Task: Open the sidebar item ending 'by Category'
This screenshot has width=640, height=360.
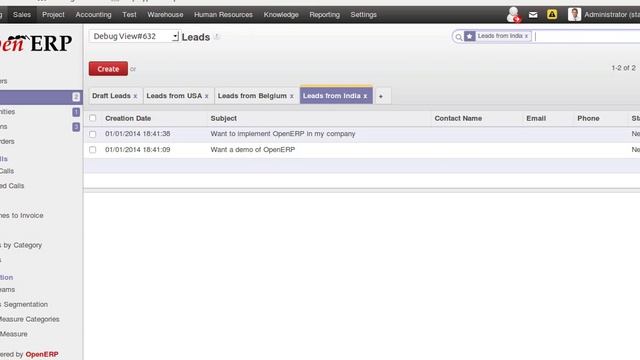Action: pyautogui.click(x=21, y=245)
